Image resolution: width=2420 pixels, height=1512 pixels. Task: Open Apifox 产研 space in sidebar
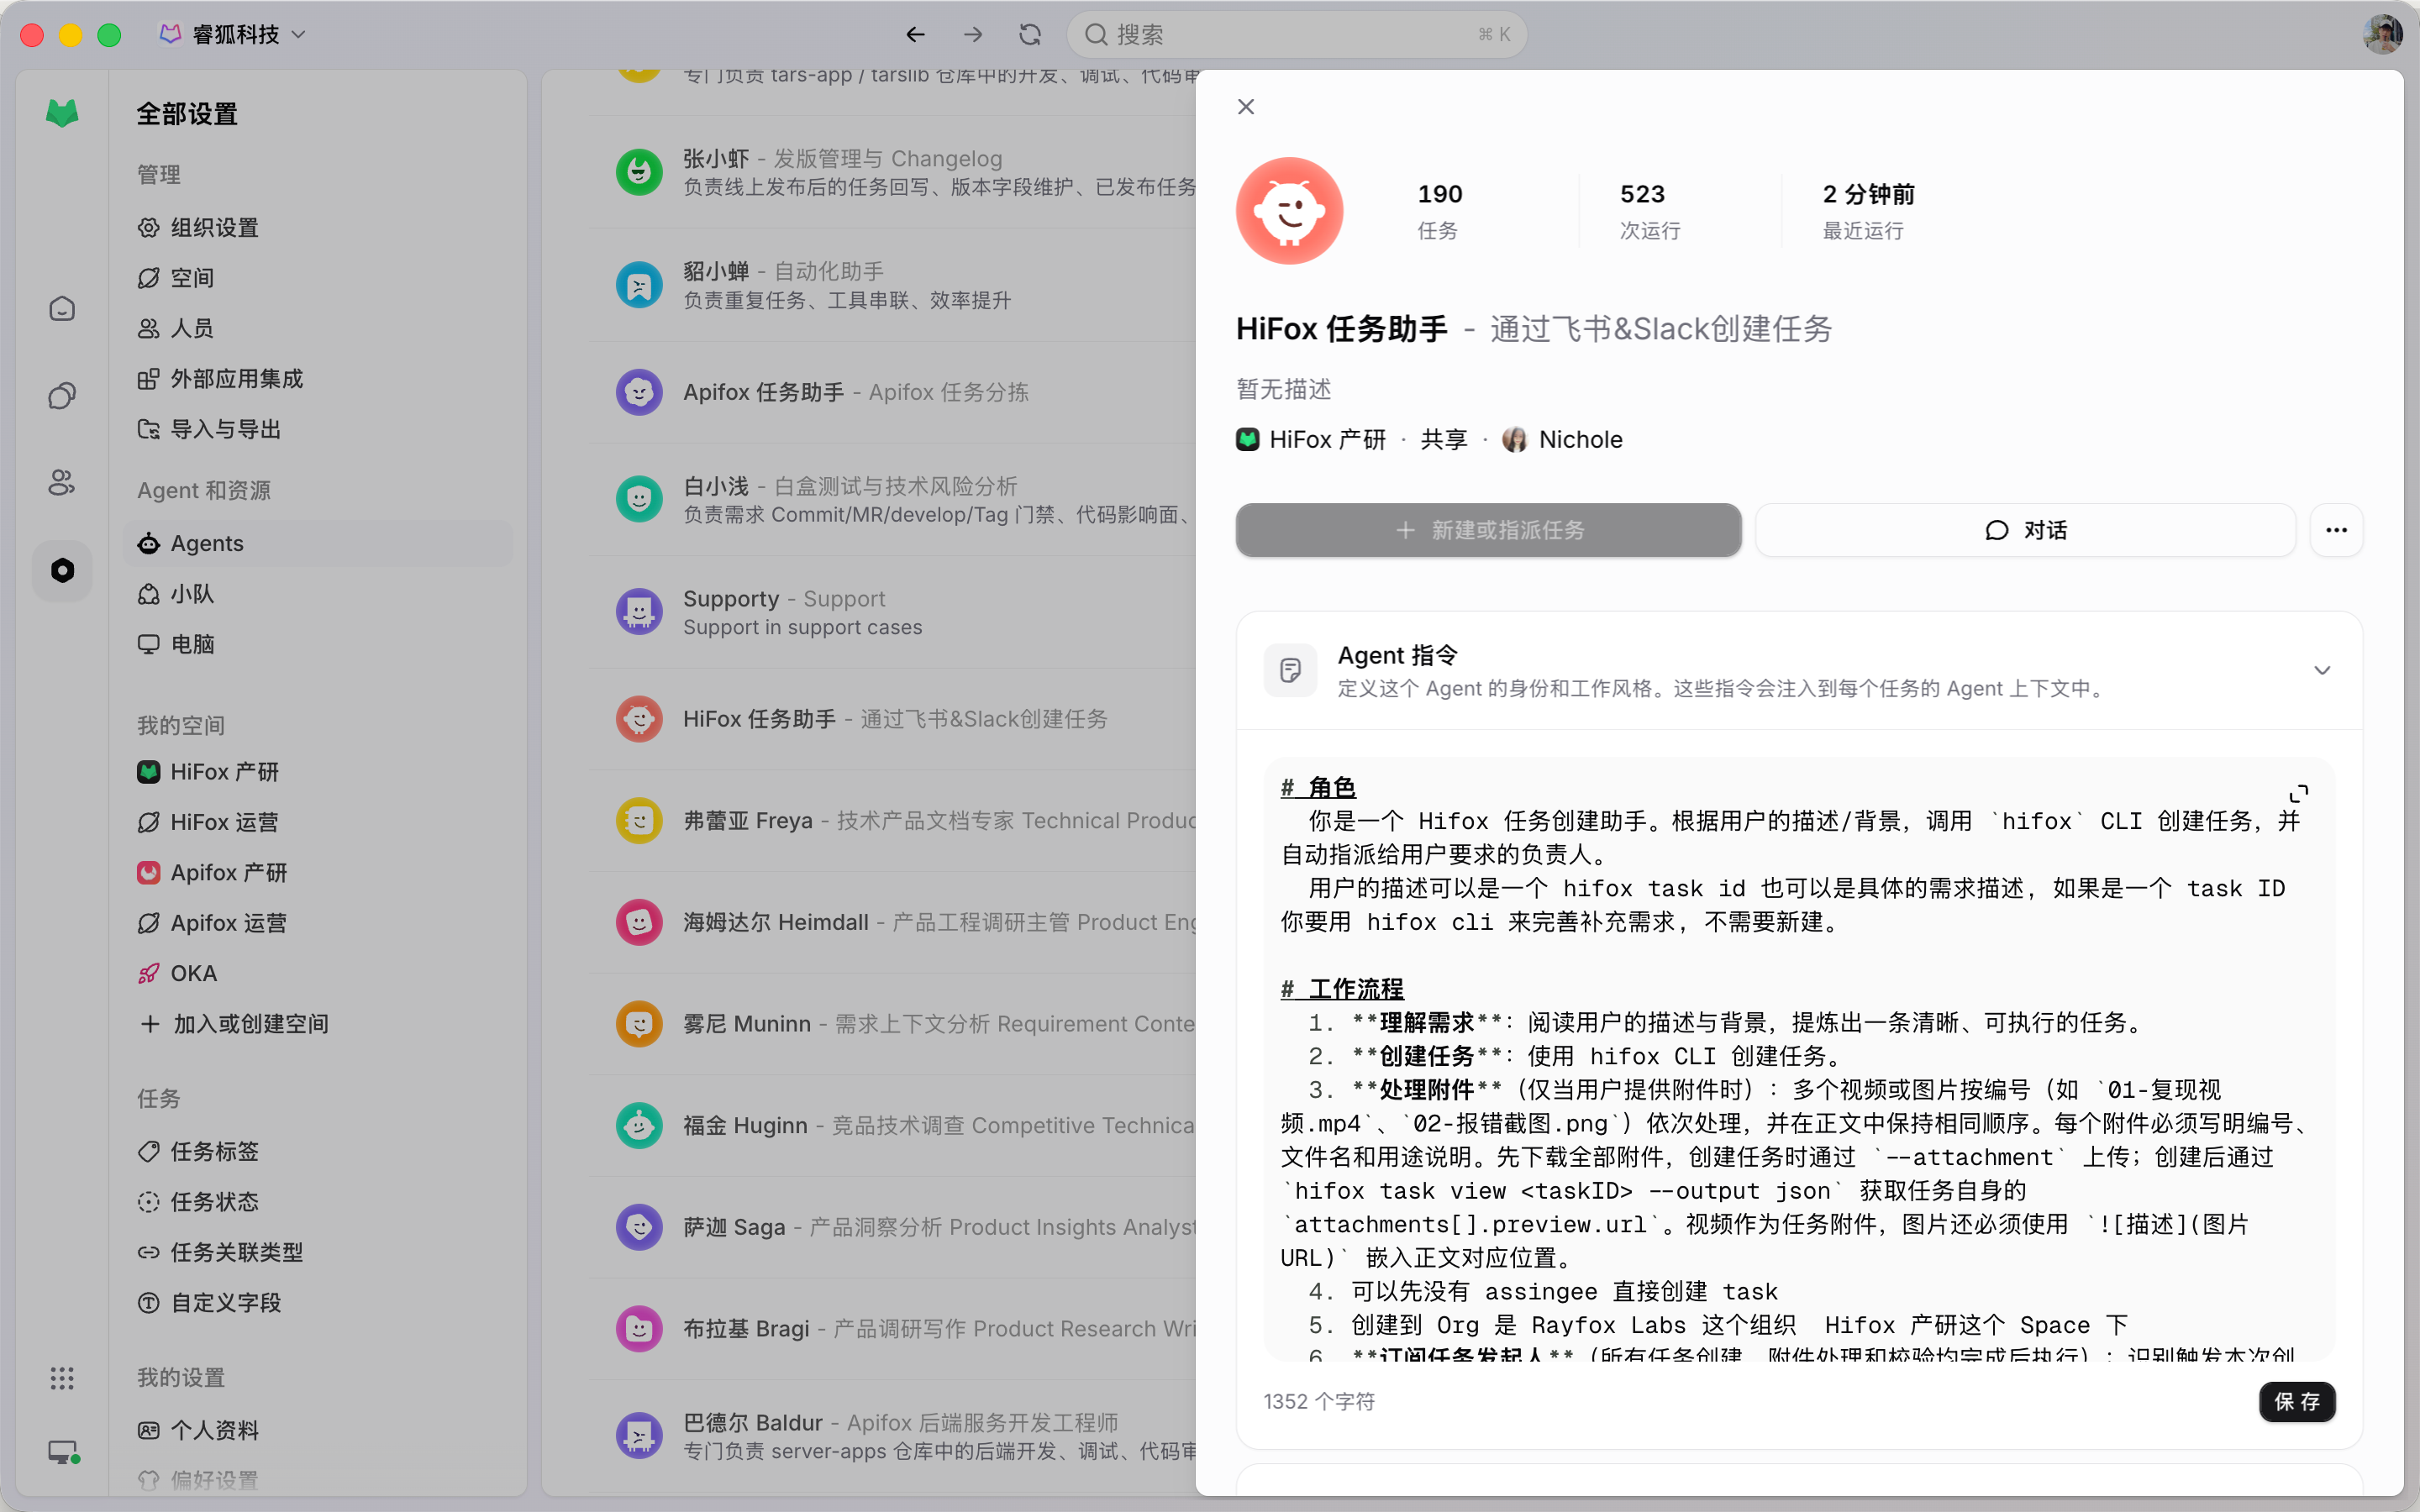tap(318, 873)
